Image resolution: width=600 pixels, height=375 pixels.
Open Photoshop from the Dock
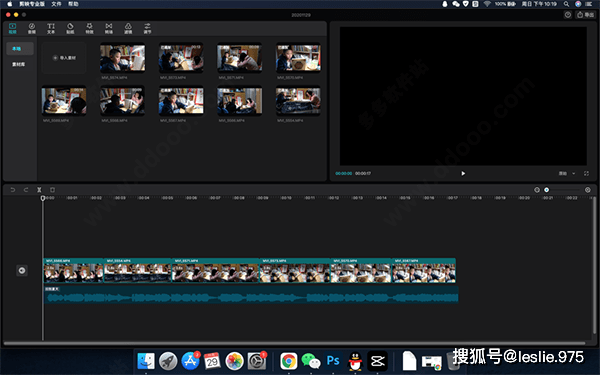tap(333, 361)
